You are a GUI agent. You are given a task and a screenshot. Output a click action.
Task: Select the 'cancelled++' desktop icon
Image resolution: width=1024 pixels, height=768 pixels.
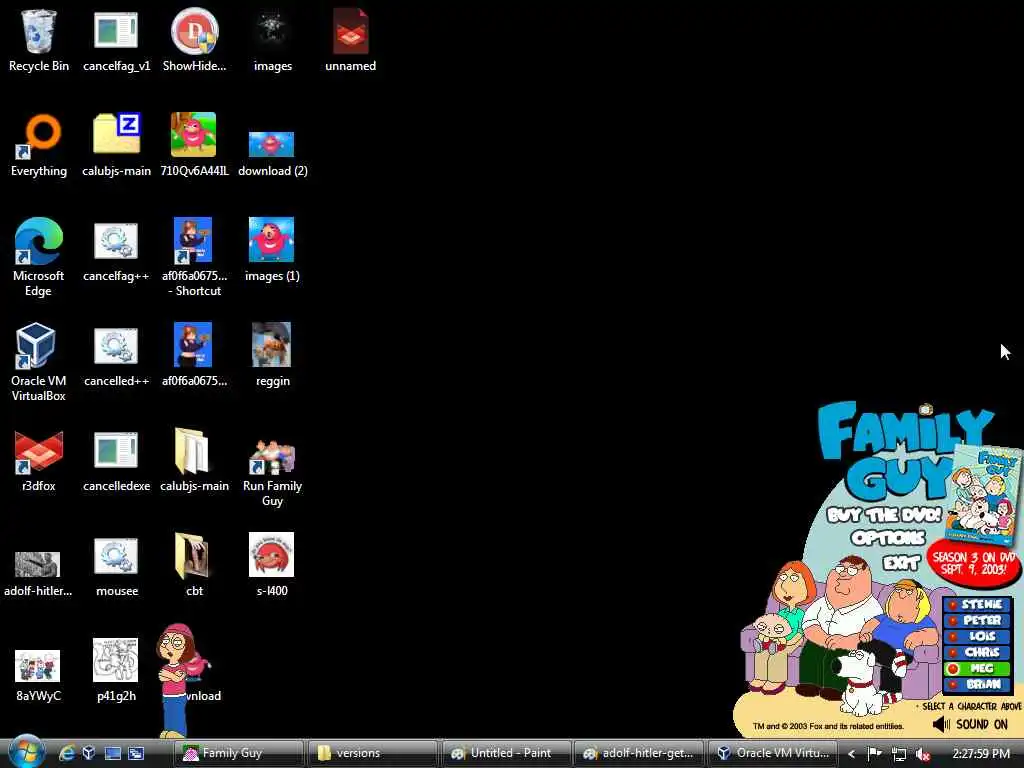click(x=116, y=357)
